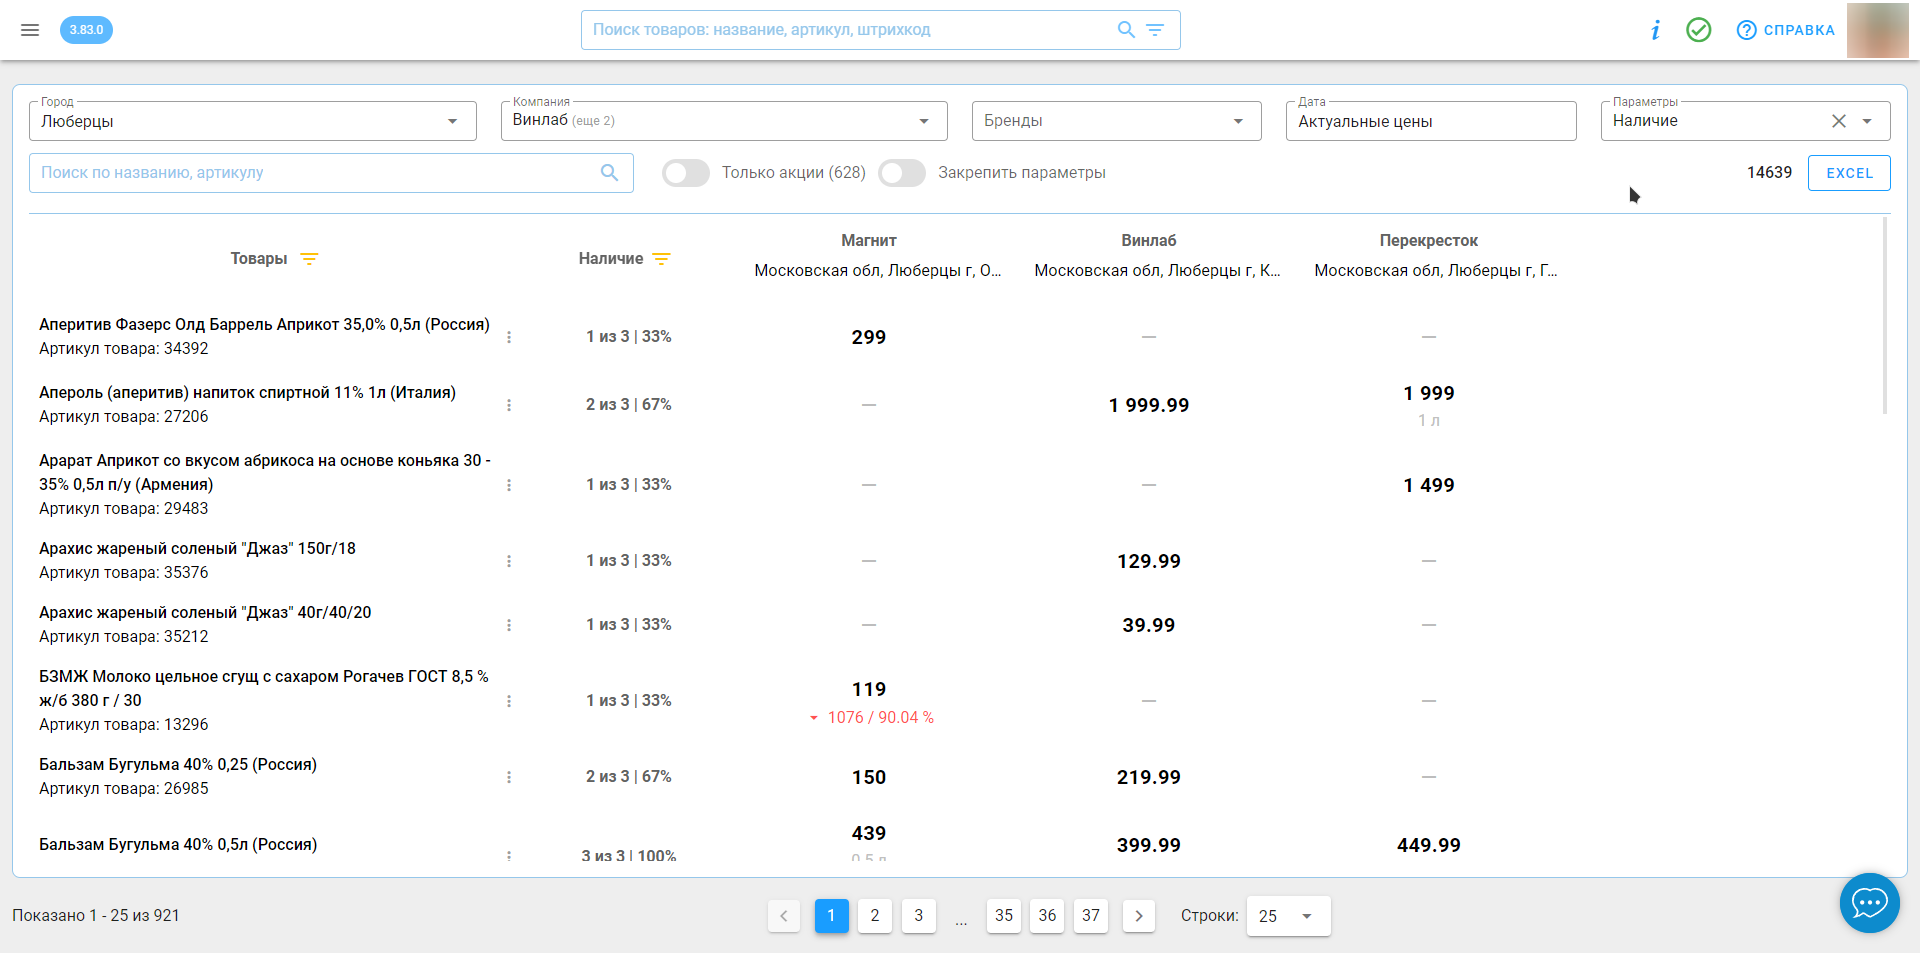Expand the Компания dropdown showing Винлаб

click(724, 121)
